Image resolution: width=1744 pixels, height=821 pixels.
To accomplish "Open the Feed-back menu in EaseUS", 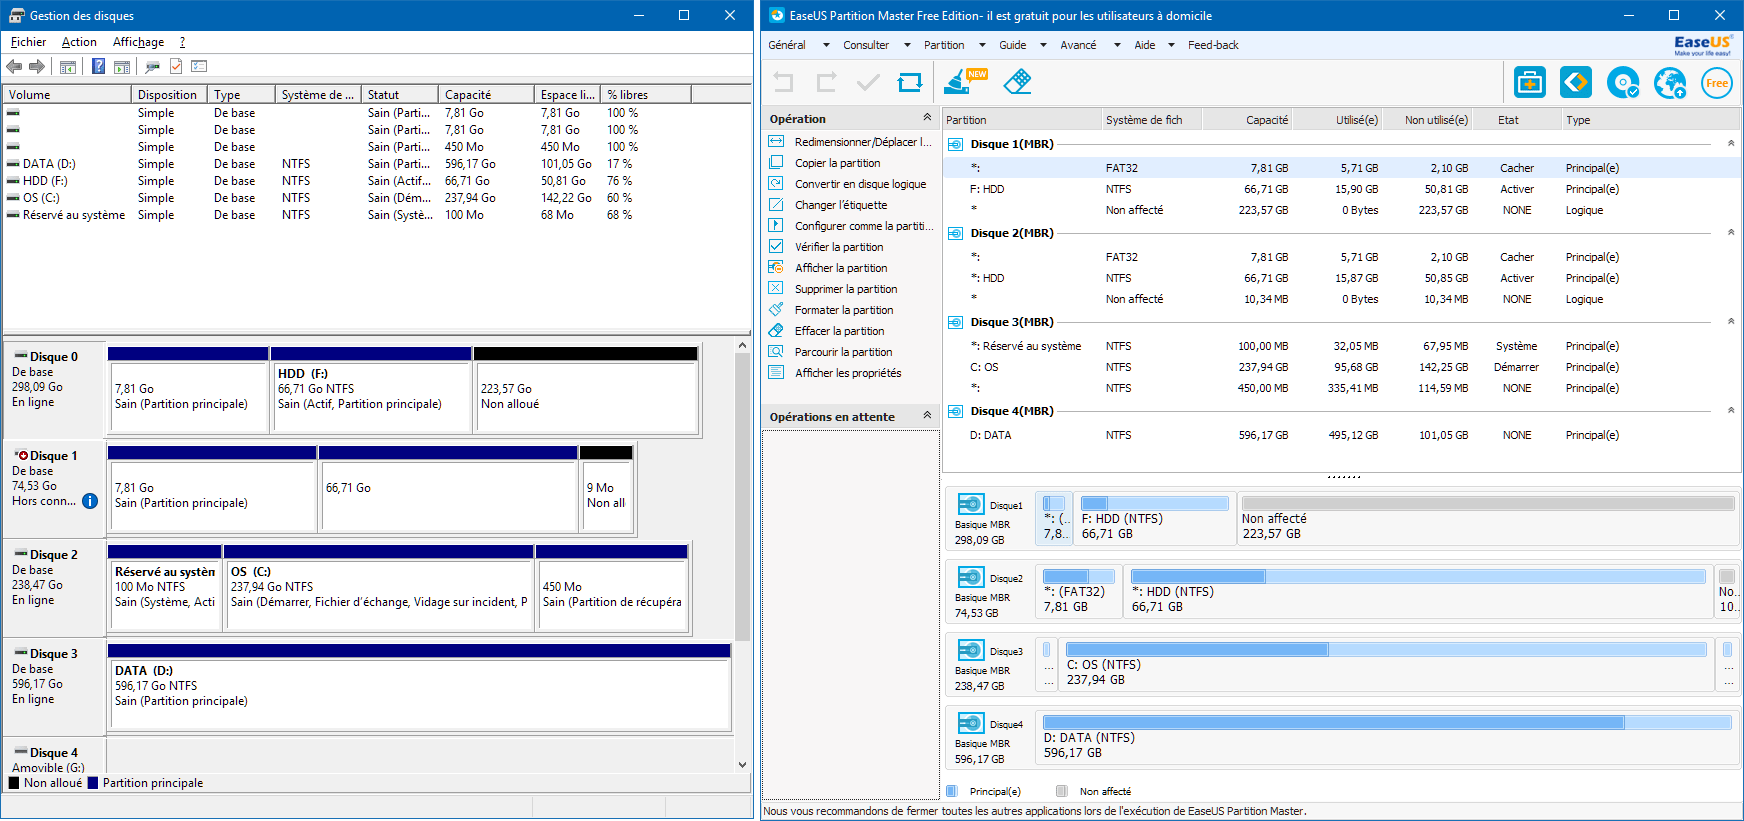I will click(x=1213, y=45).
